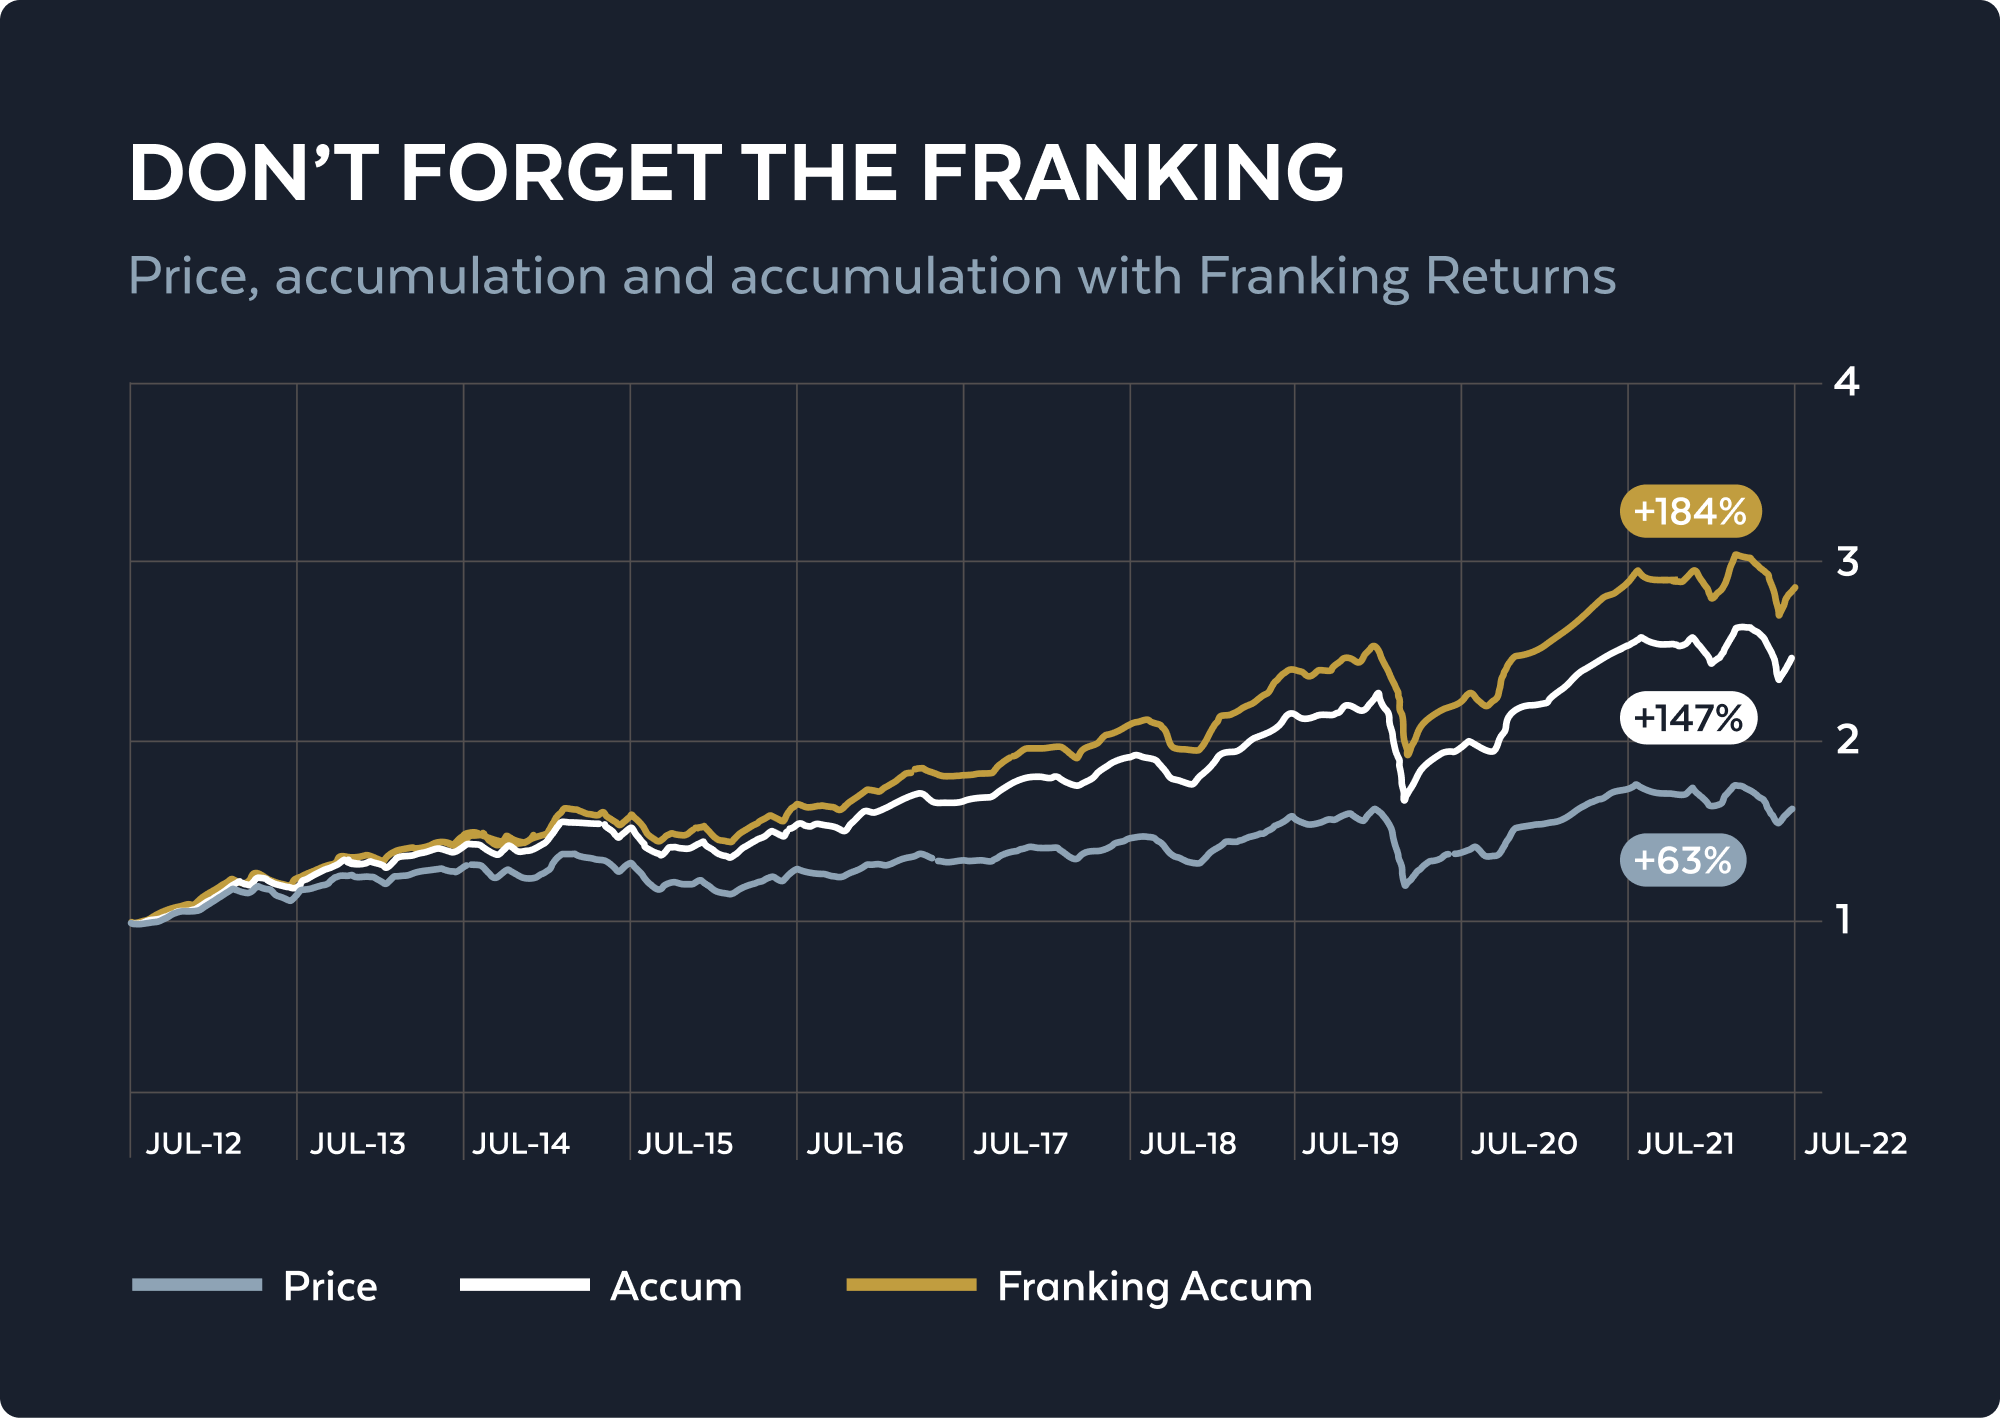The height and width of the screenshot is (1418, 2000).
Task: Click the "Price" legend label
Action: click(x=330, y=1287)
